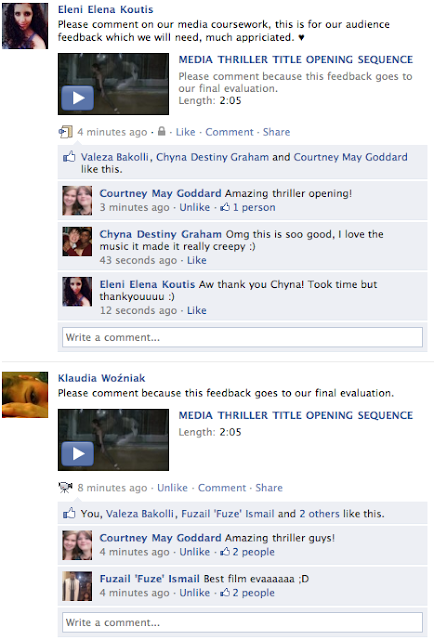The width and height of the screenshot is (434, 640).
Task: Like the first post by Eleni
Action: click(x=185, y=132)
